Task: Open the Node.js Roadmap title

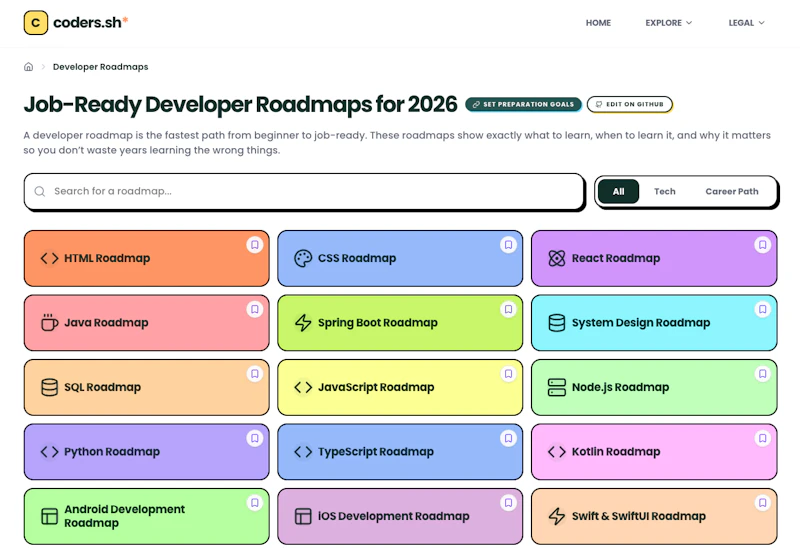Action: pyautogui.click(x=620, y=387)
